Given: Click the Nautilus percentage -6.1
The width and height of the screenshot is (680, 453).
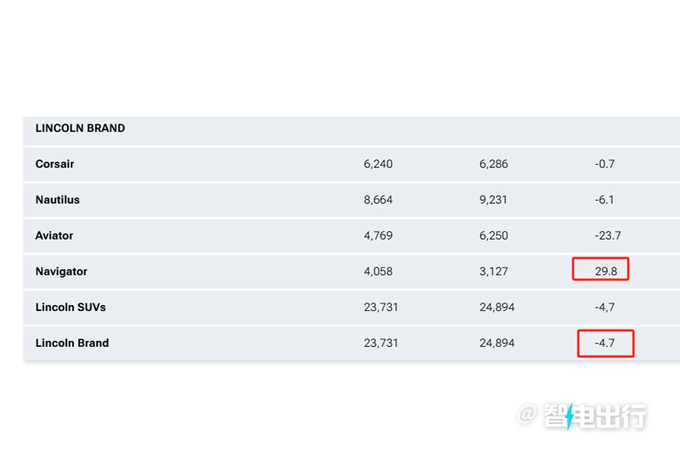Looking at the screenshot, I should click(x=605, y=200).
